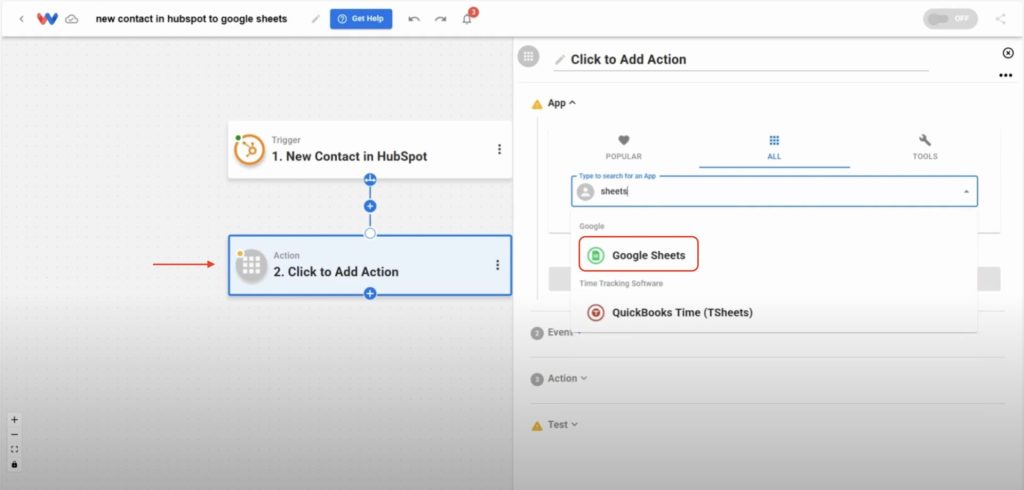Viewport: 1024px width, 490px height.
Task: Open trigger node three-dot menu
Action: (x=500, y=150)
